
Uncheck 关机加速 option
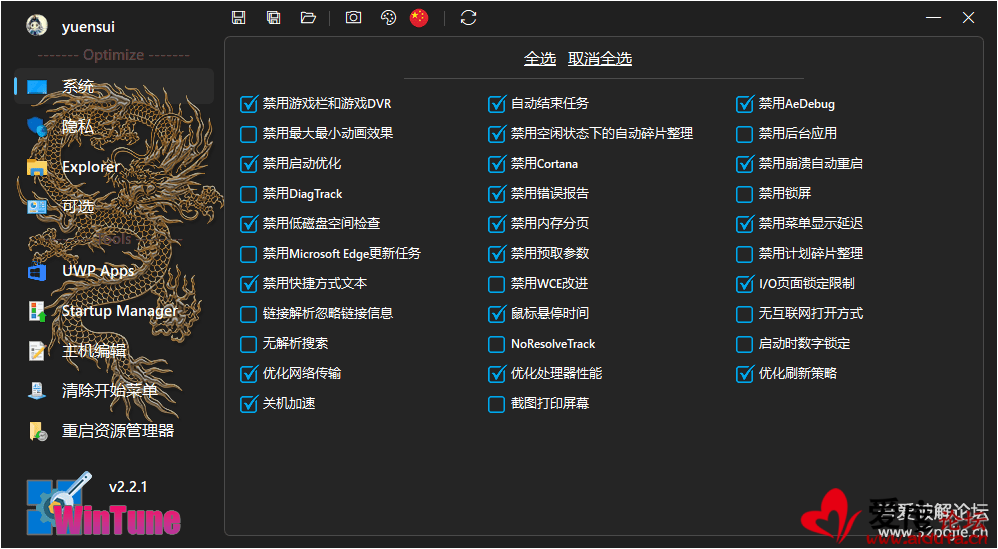(248, 403)
